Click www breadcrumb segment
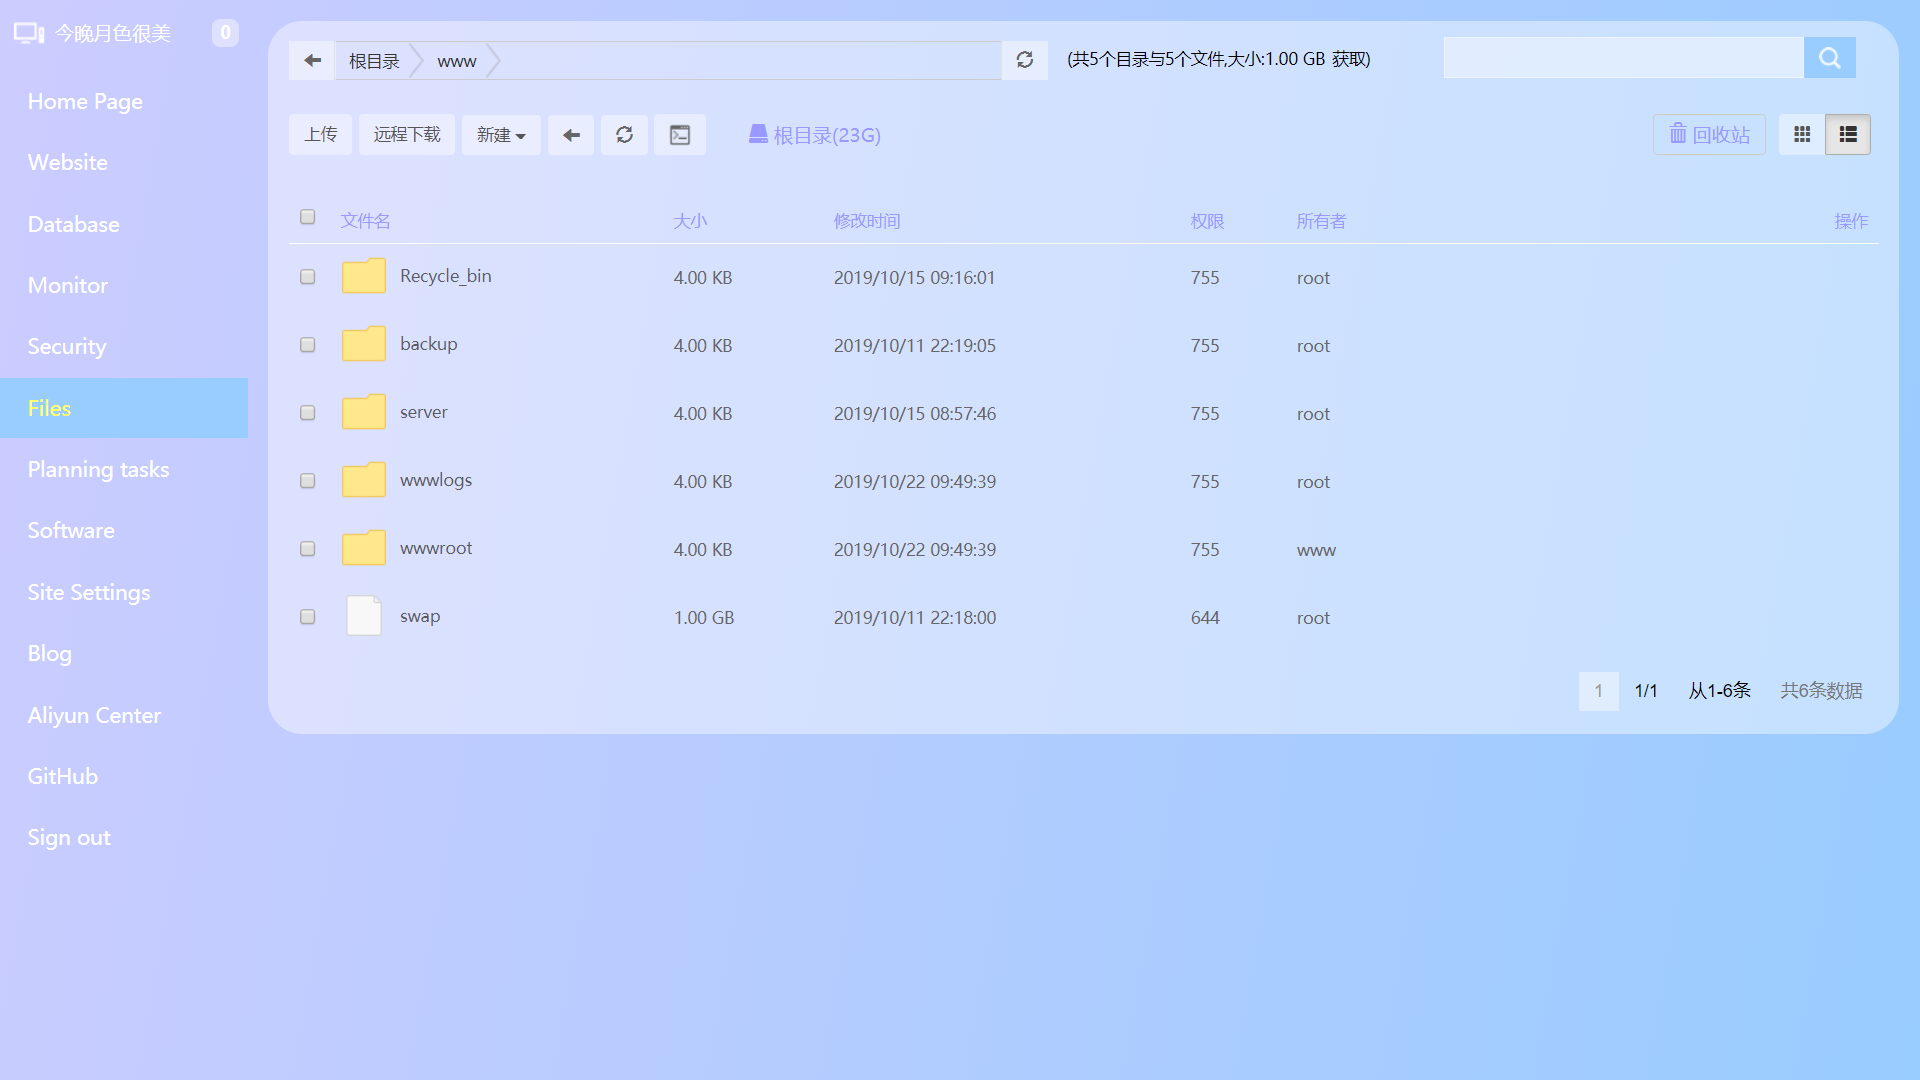 (x=456, y=61)
